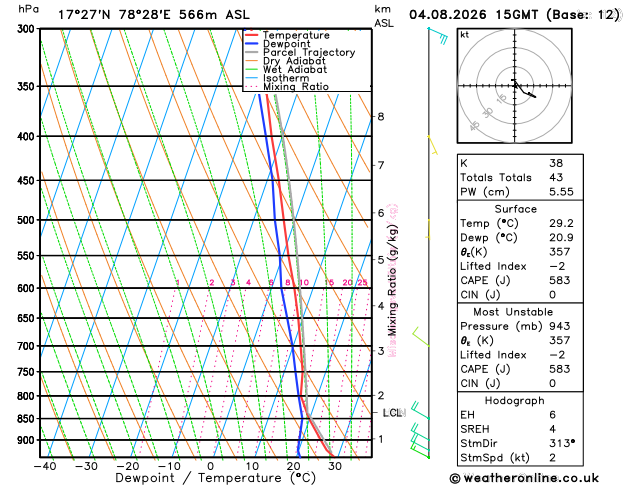This screenshot has width=629, height=486.
Task: Click the 500 hPa pressure label
Action: coord(28,220)
